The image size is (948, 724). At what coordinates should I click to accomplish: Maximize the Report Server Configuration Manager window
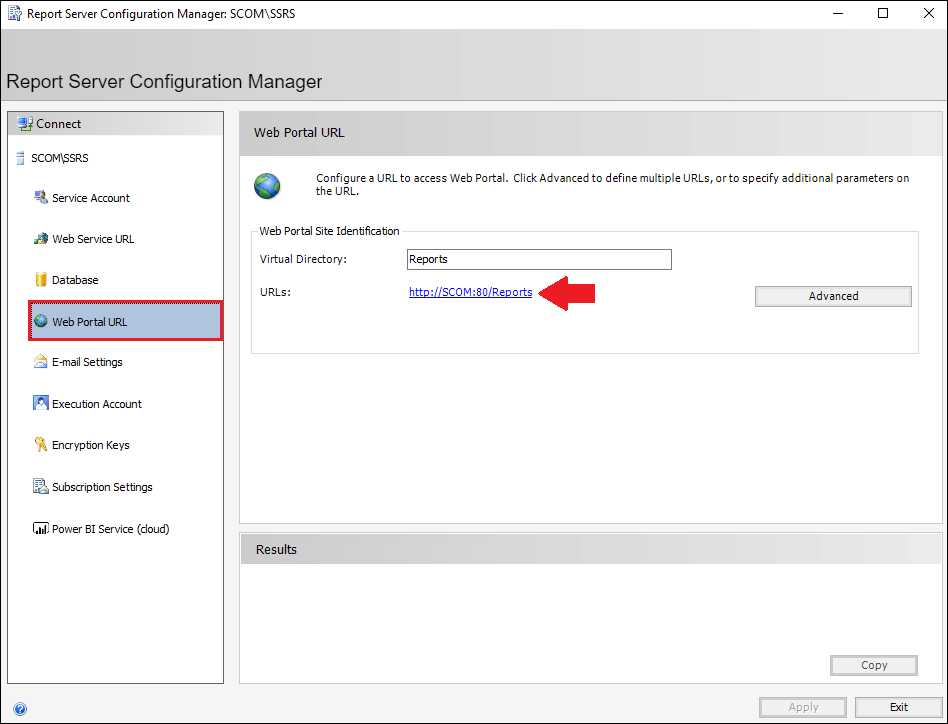[x=883, y=13]
